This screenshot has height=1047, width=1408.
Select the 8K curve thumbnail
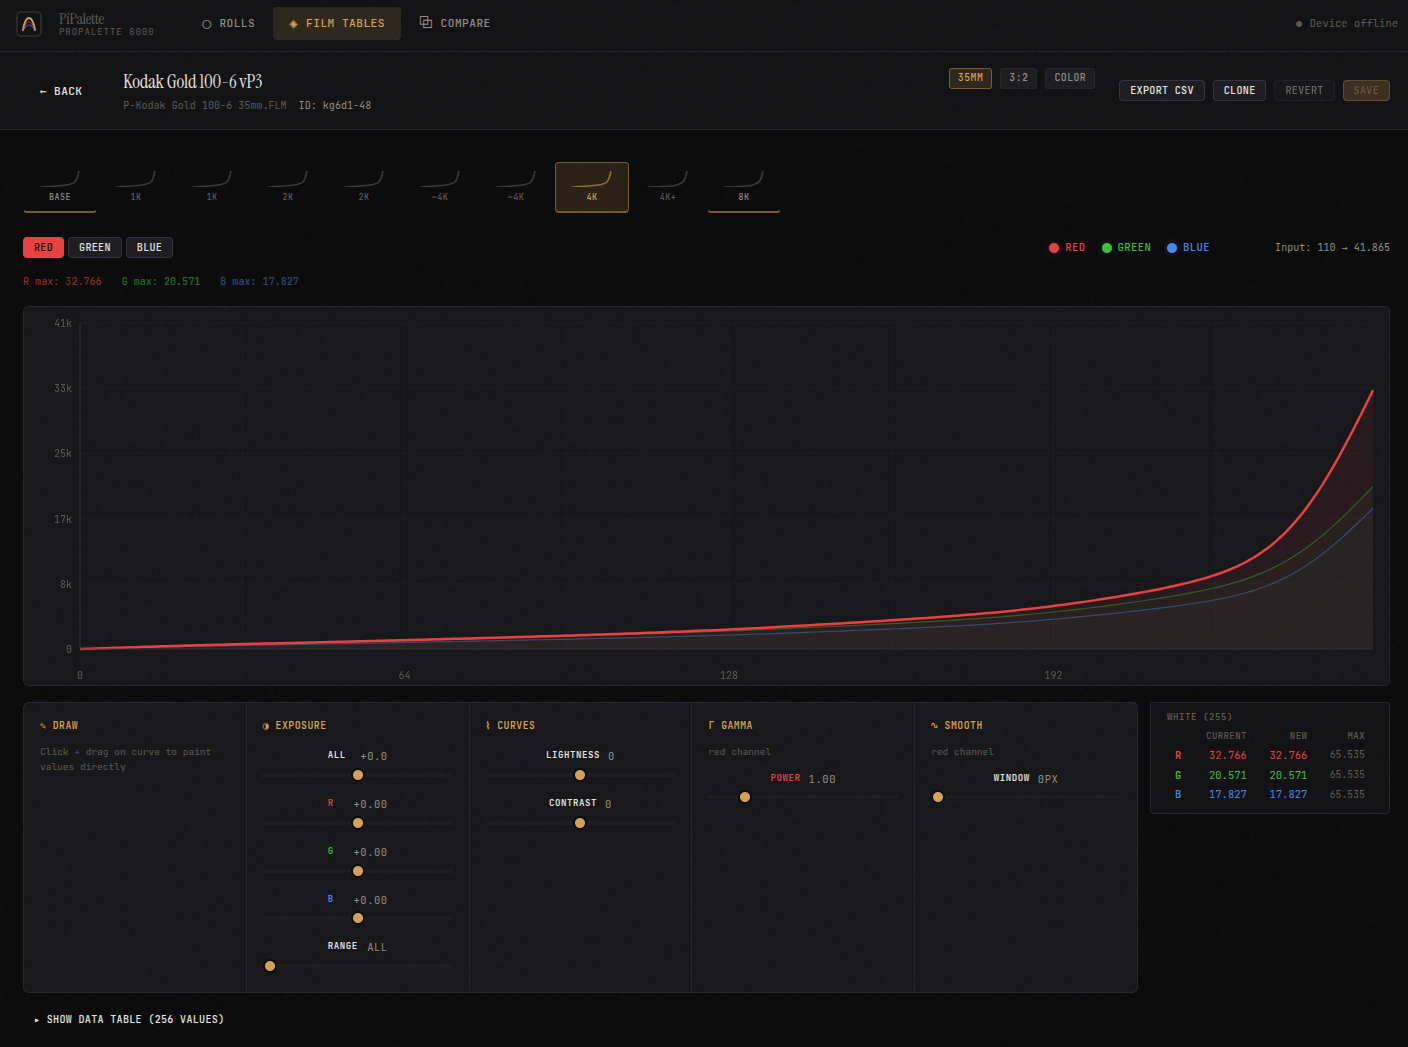(743, 187)
